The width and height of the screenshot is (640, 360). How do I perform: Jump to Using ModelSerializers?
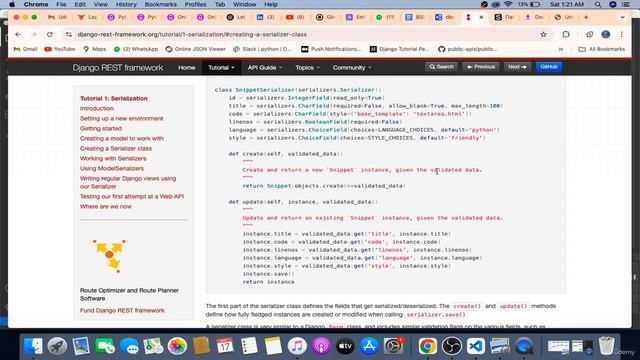(x=112, y=169)
